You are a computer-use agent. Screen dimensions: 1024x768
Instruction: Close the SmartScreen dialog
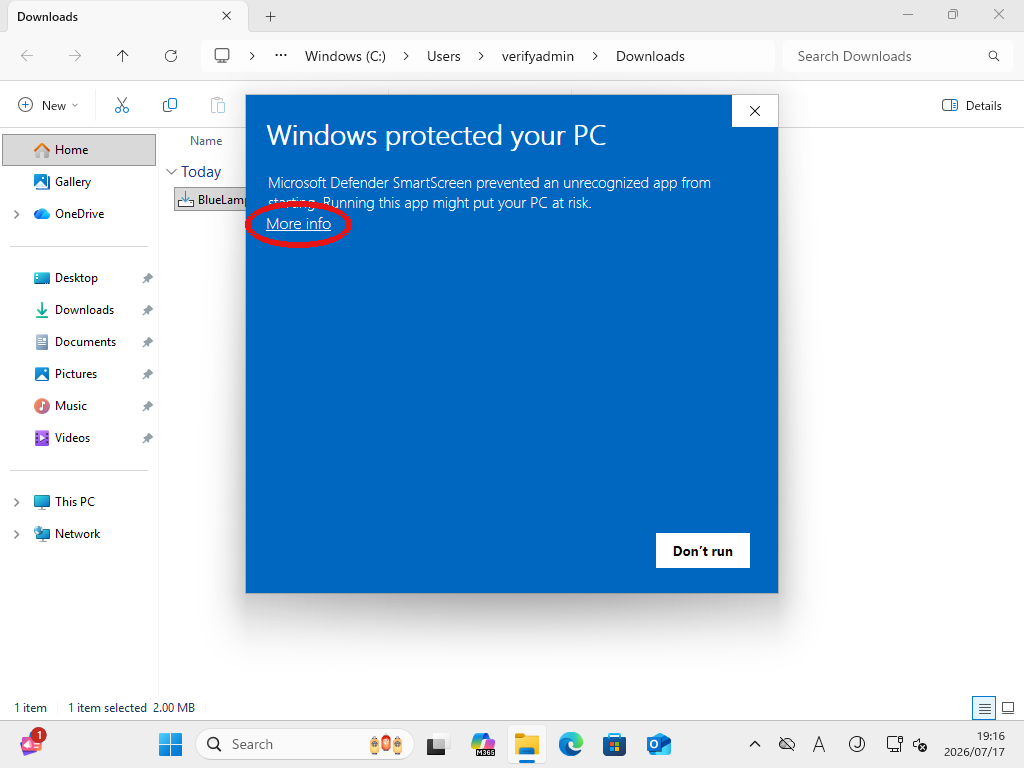755,111
